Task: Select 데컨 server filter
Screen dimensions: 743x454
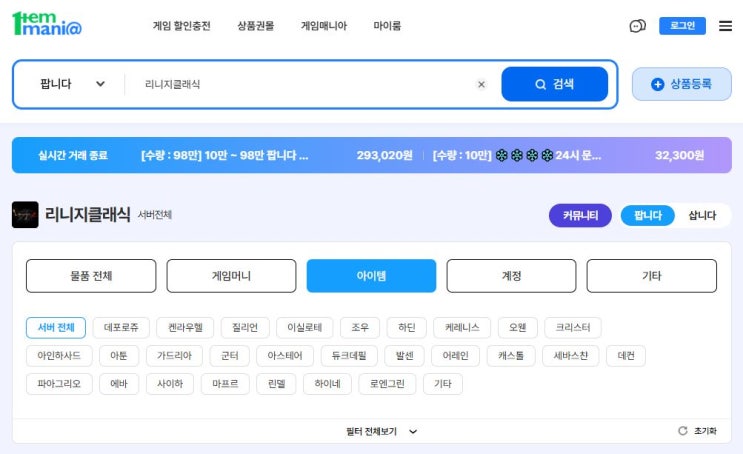Action: [626, 356]
